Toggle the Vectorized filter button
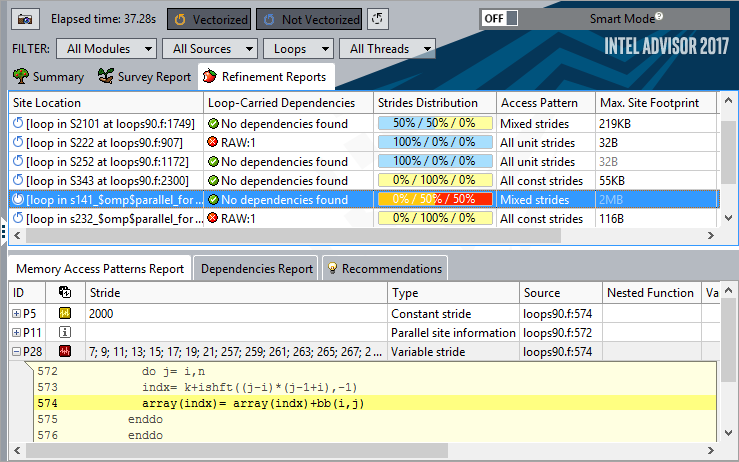The image size is (739, 462). tap(209, 19)
